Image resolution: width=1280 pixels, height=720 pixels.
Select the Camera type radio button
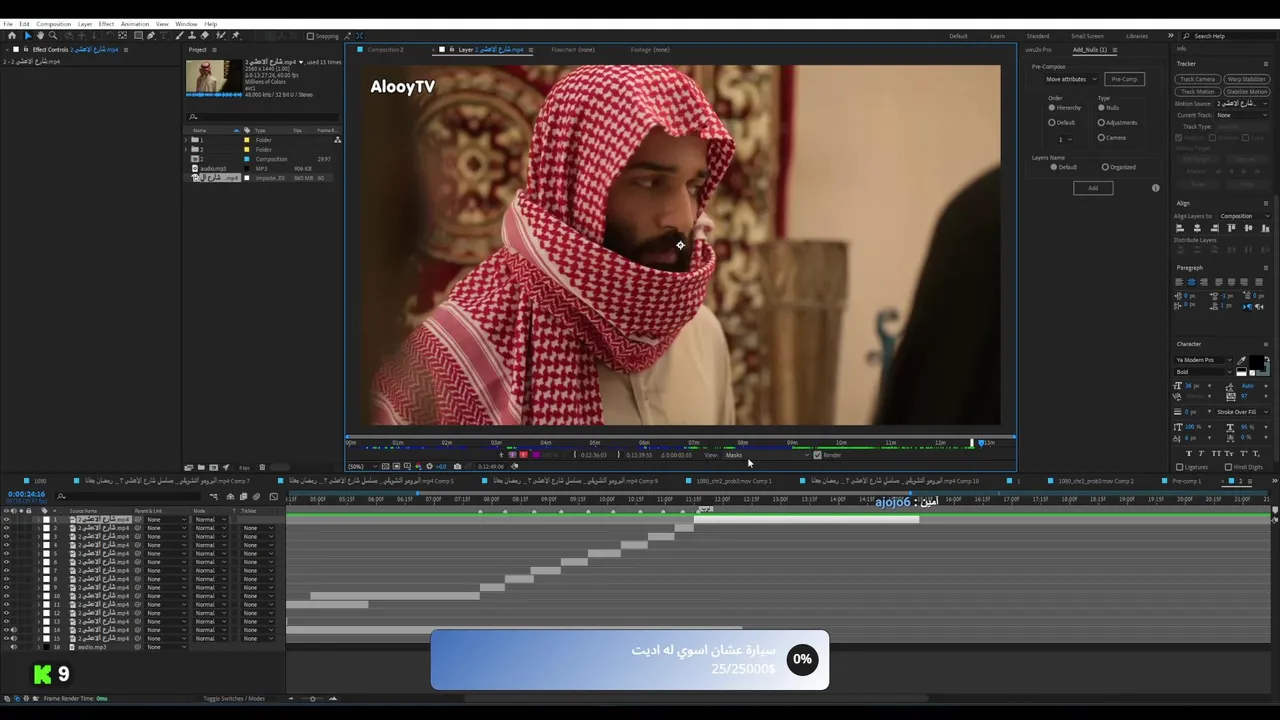pos(1101,138)
